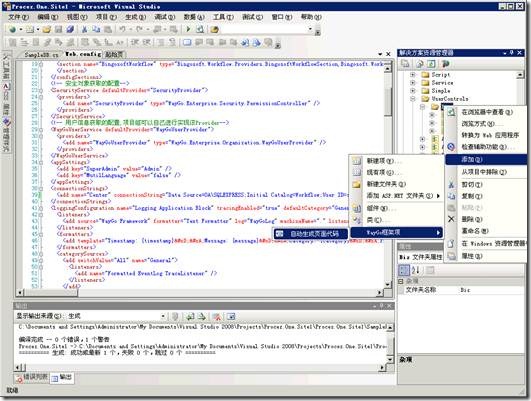Click the Copy toolbar icon
This screenshot has width=531, height=401.
(96, 30)
